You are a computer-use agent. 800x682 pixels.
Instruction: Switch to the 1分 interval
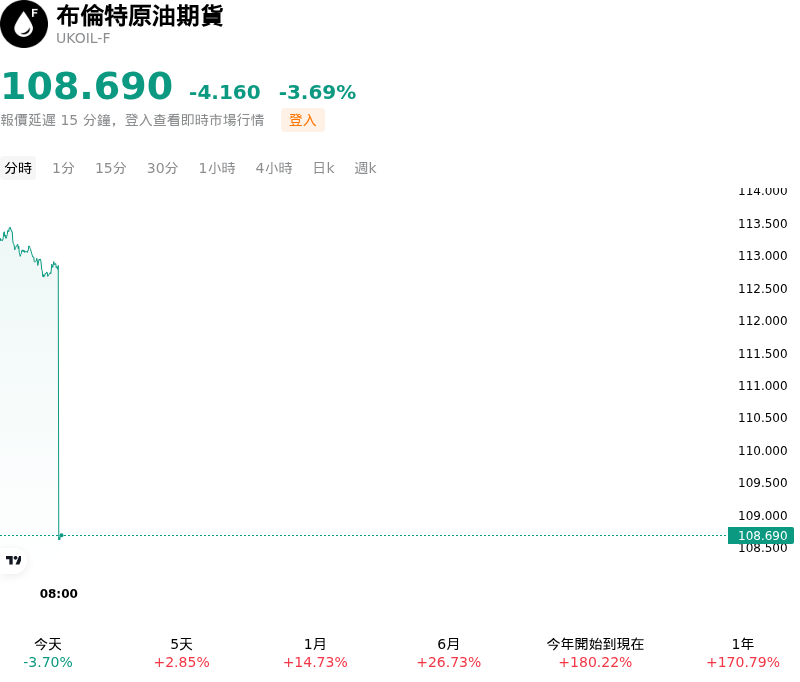[63, 168]
